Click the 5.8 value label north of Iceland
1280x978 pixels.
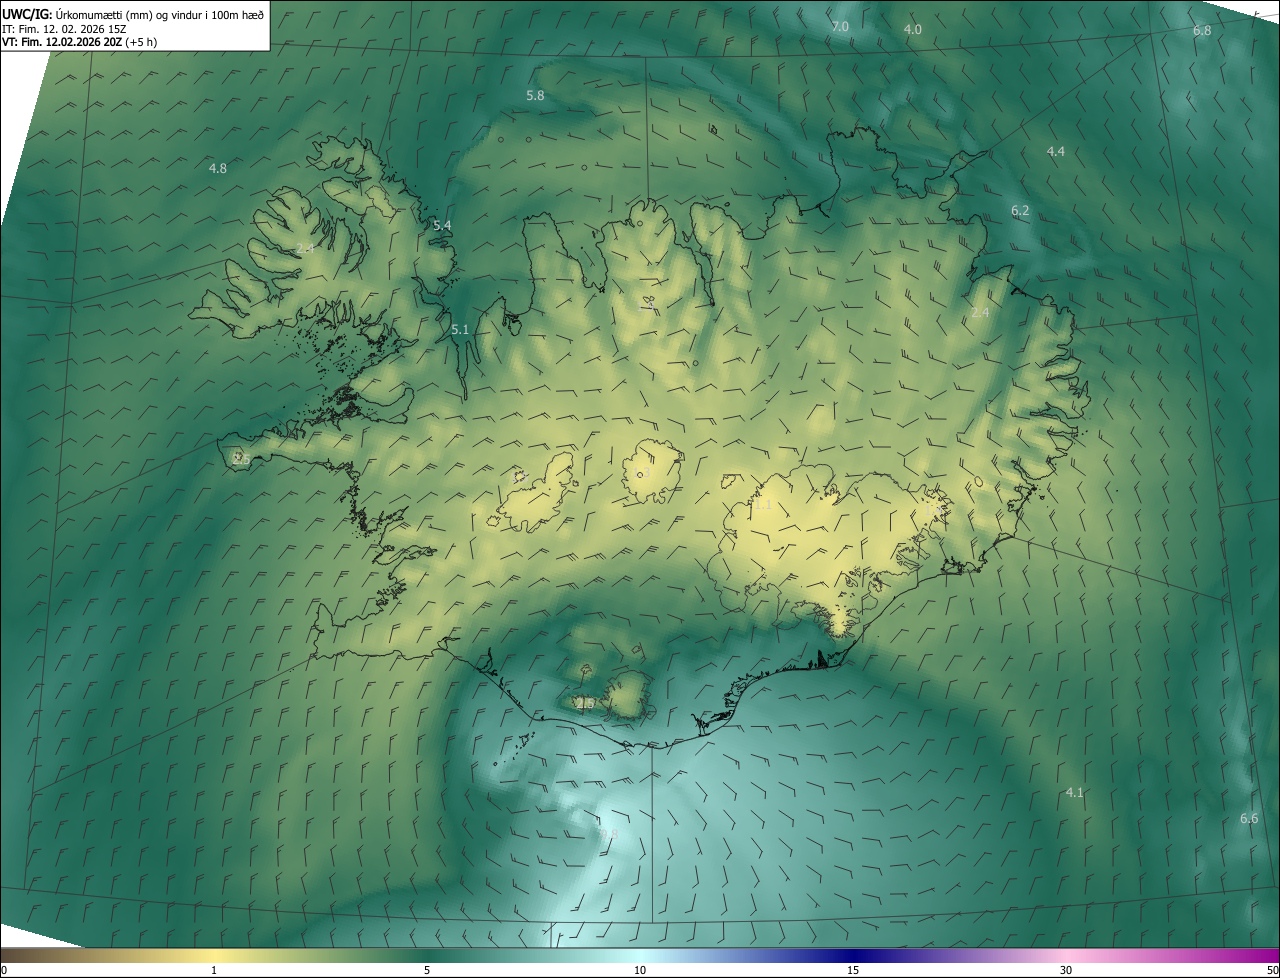click(535, 96)
